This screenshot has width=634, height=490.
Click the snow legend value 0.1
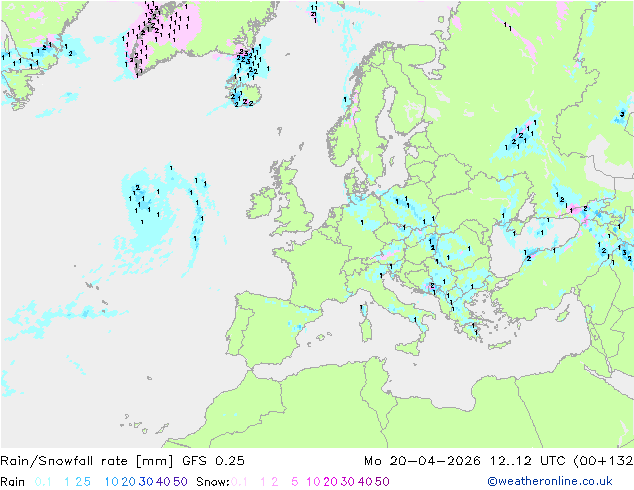239,482
